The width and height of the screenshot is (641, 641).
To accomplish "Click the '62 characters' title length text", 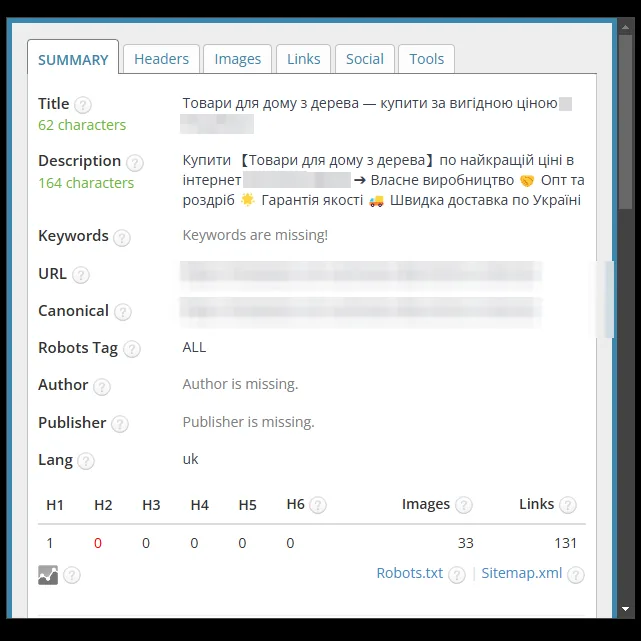I will 82,125.
